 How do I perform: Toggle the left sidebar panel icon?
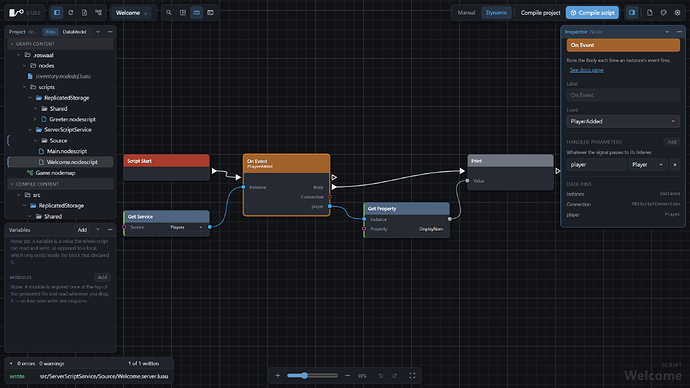[57, 12]
